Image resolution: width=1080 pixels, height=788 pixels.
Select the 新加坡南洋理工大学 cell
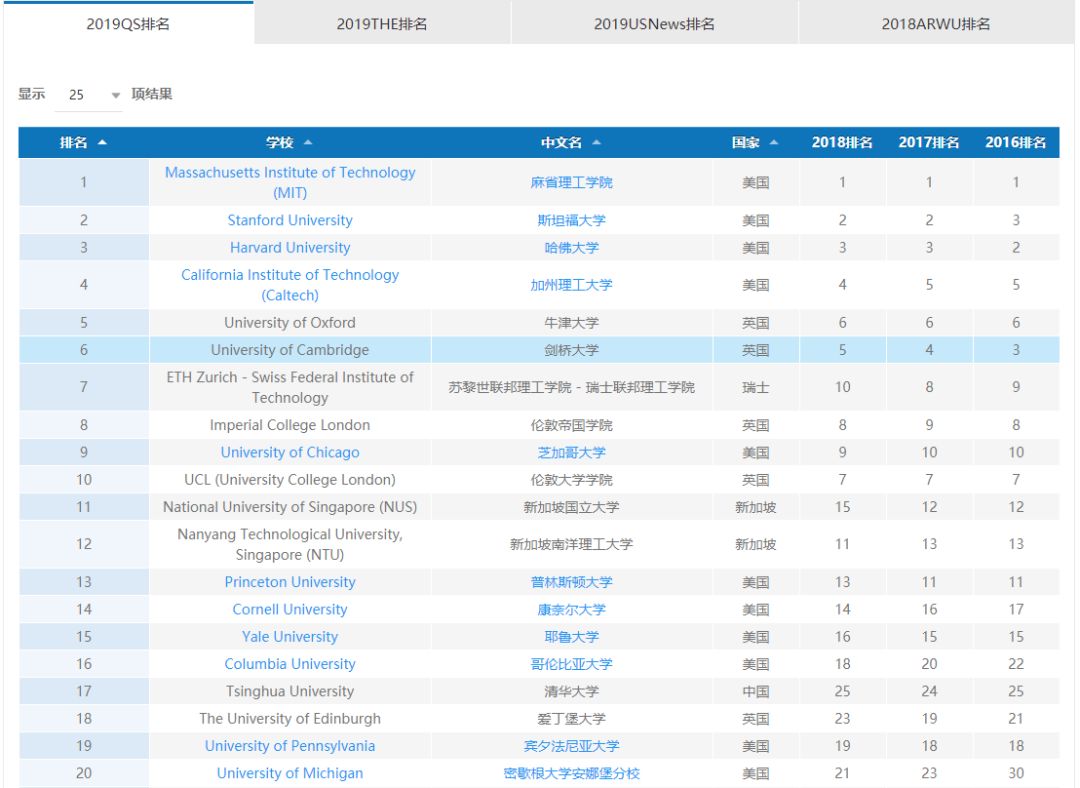(x=572, y=544)
